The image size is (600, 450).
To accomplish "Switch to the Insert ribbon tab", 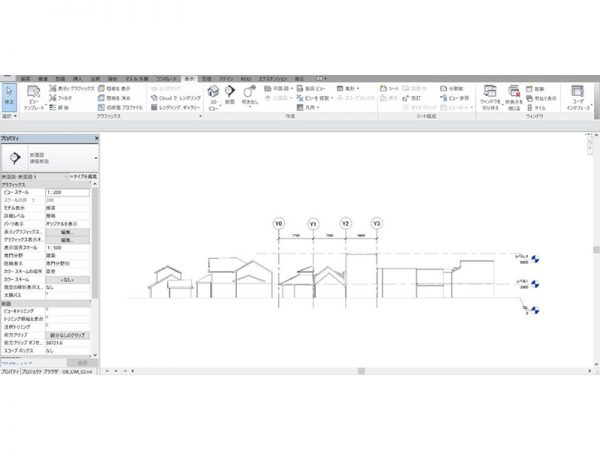I will click(77, 78).
